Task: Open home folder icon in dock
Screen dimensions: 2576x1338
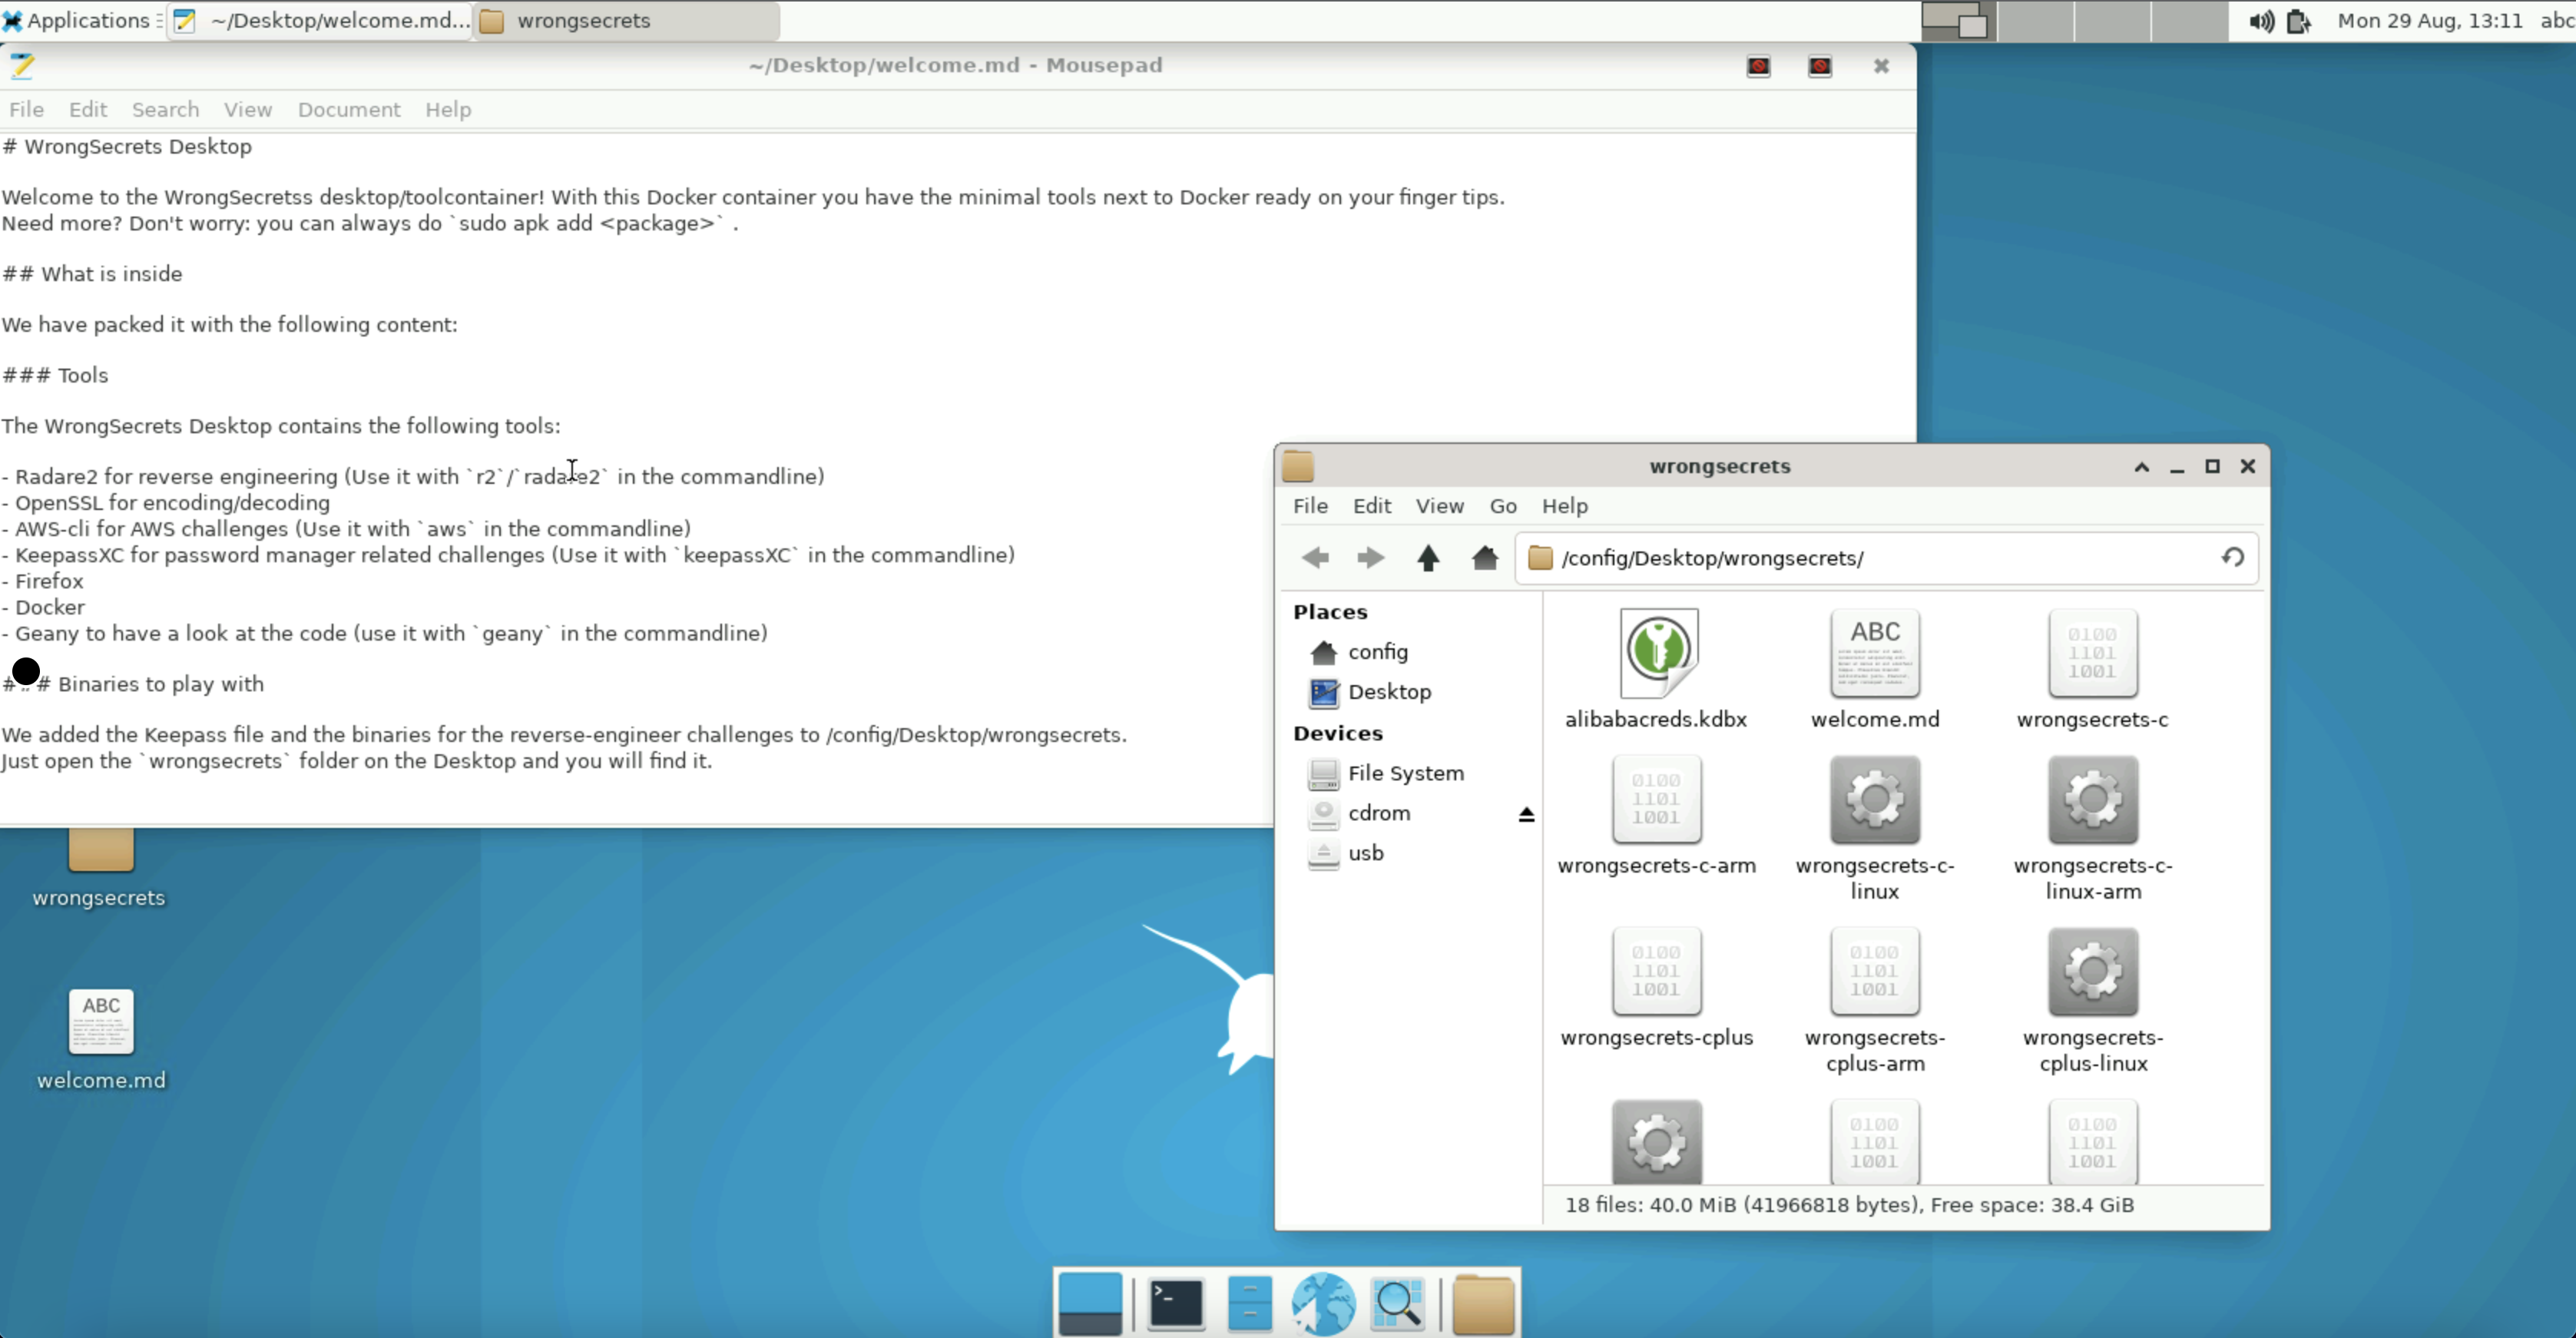Action: [1482, 1303]
